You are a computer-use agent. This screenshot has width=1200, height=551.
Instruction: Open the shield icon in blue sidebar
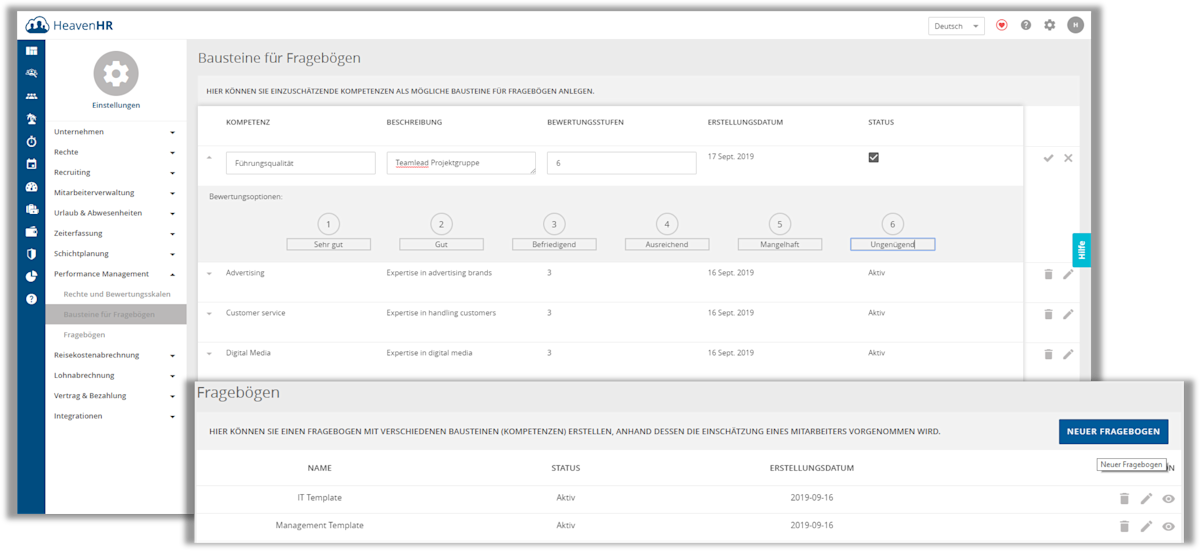[x=31, y=254]
